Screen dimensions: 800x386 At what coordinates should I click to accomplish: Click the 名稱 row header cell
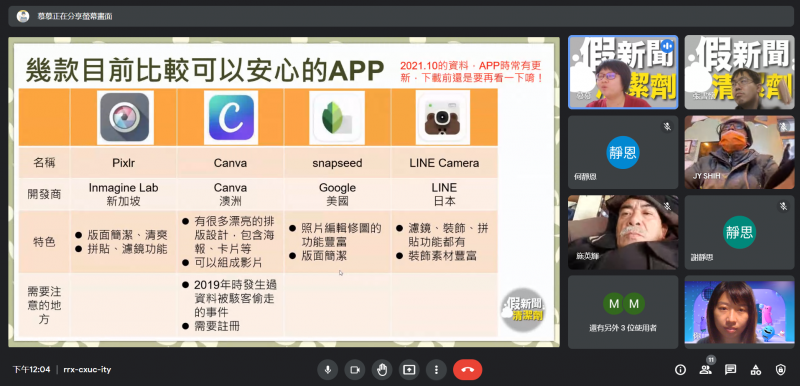click(44, 163)
